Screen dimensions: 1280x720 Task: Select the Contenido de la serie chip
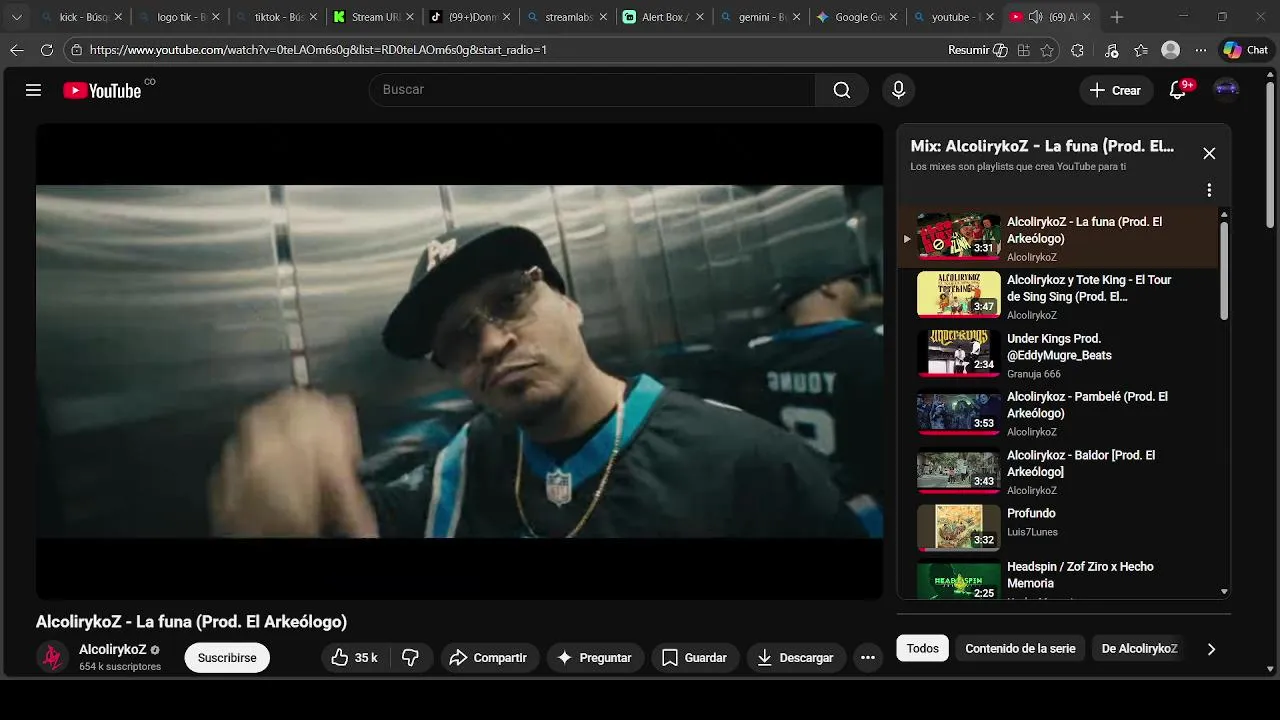click(1020, 648)
